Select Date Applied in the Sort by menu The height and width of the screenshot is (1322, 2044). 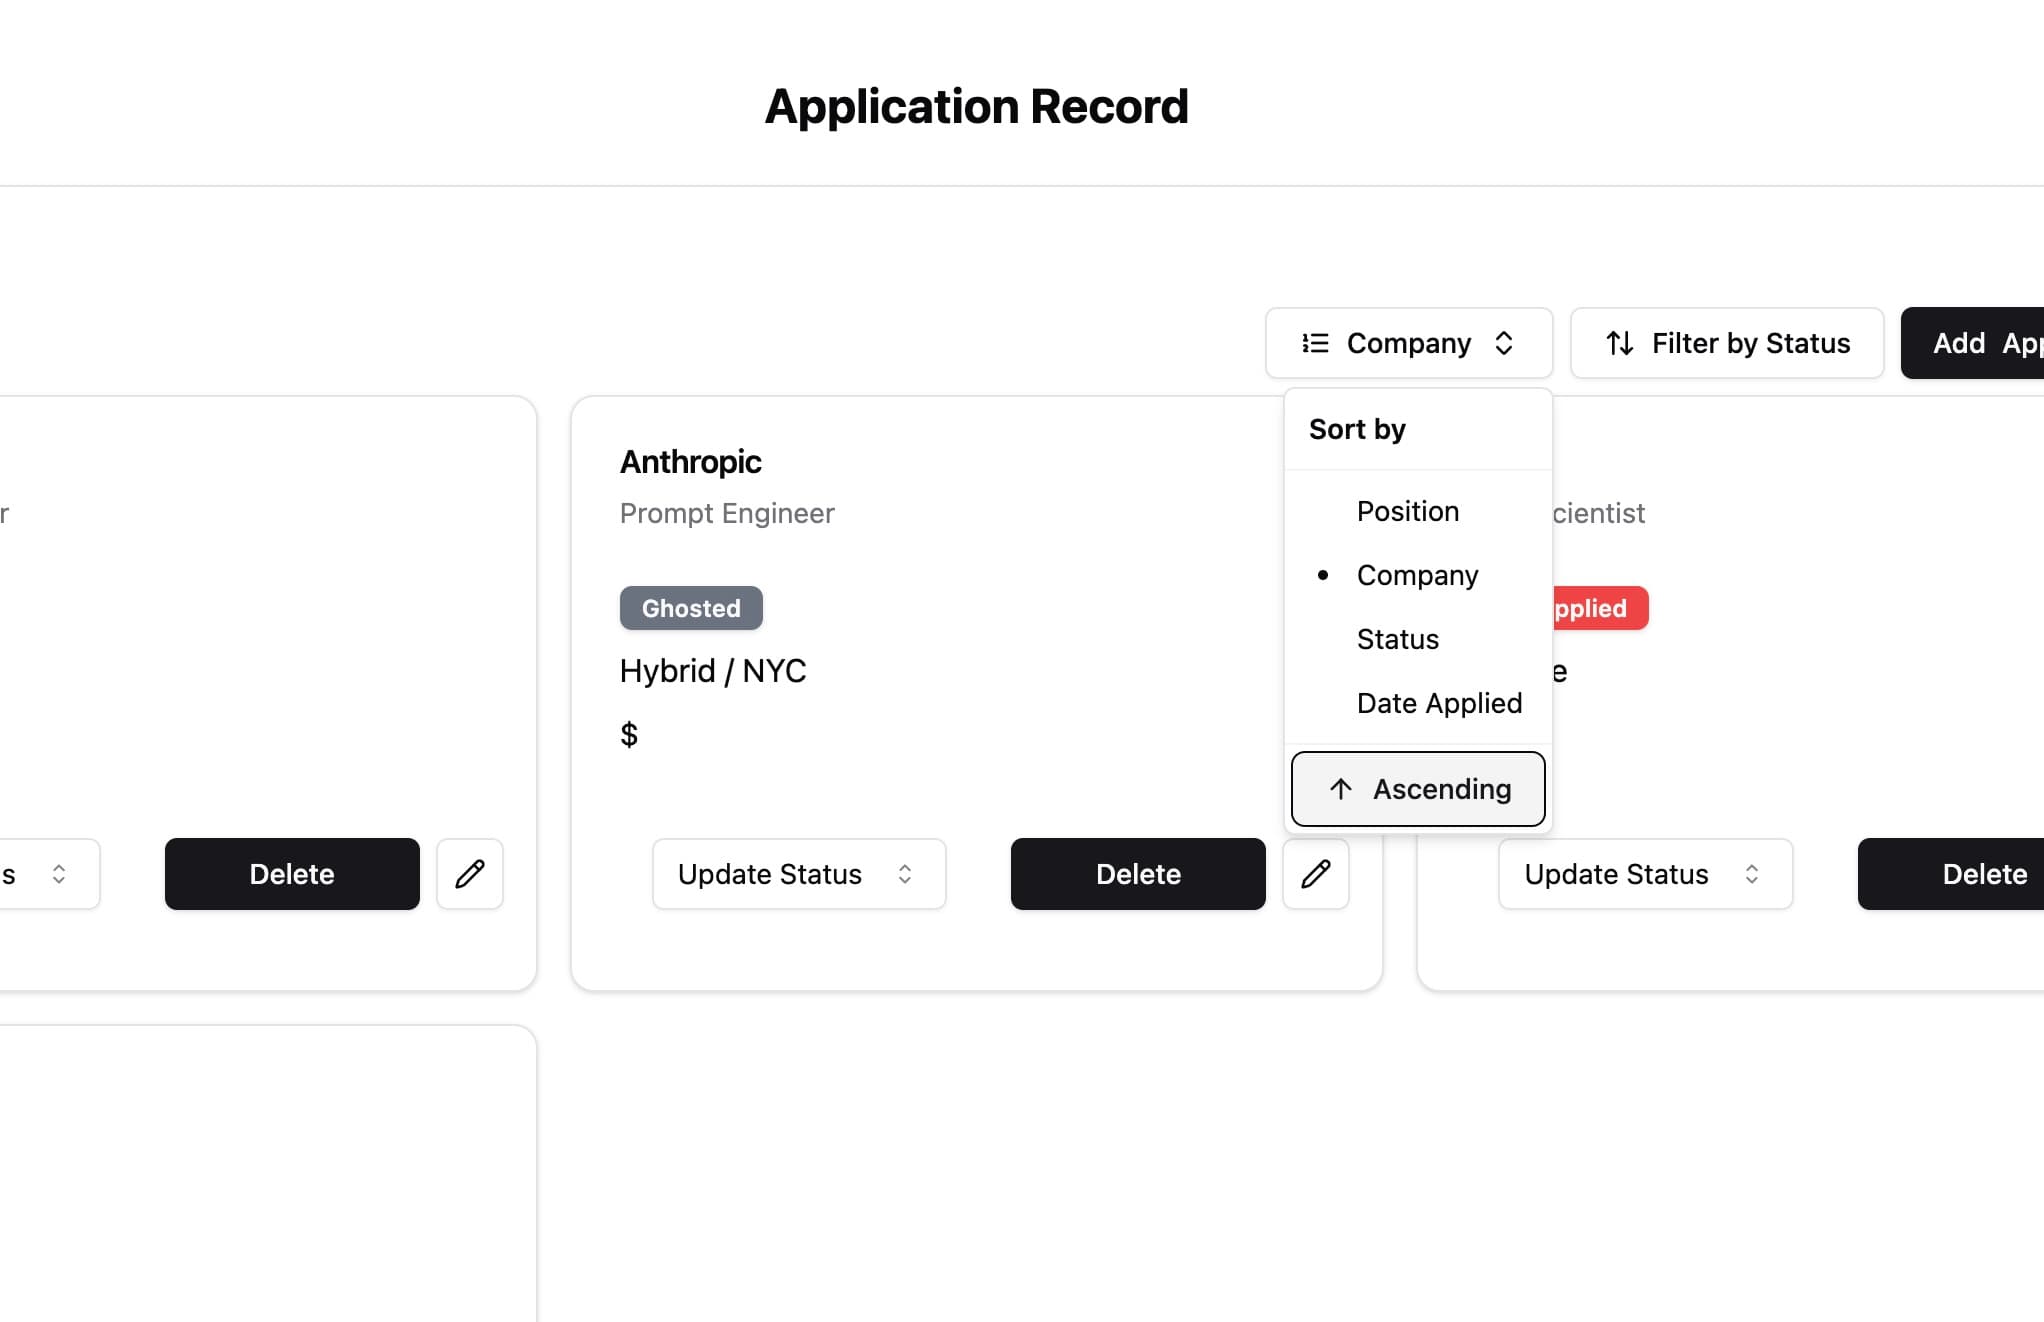click(x=1438, y=703)
